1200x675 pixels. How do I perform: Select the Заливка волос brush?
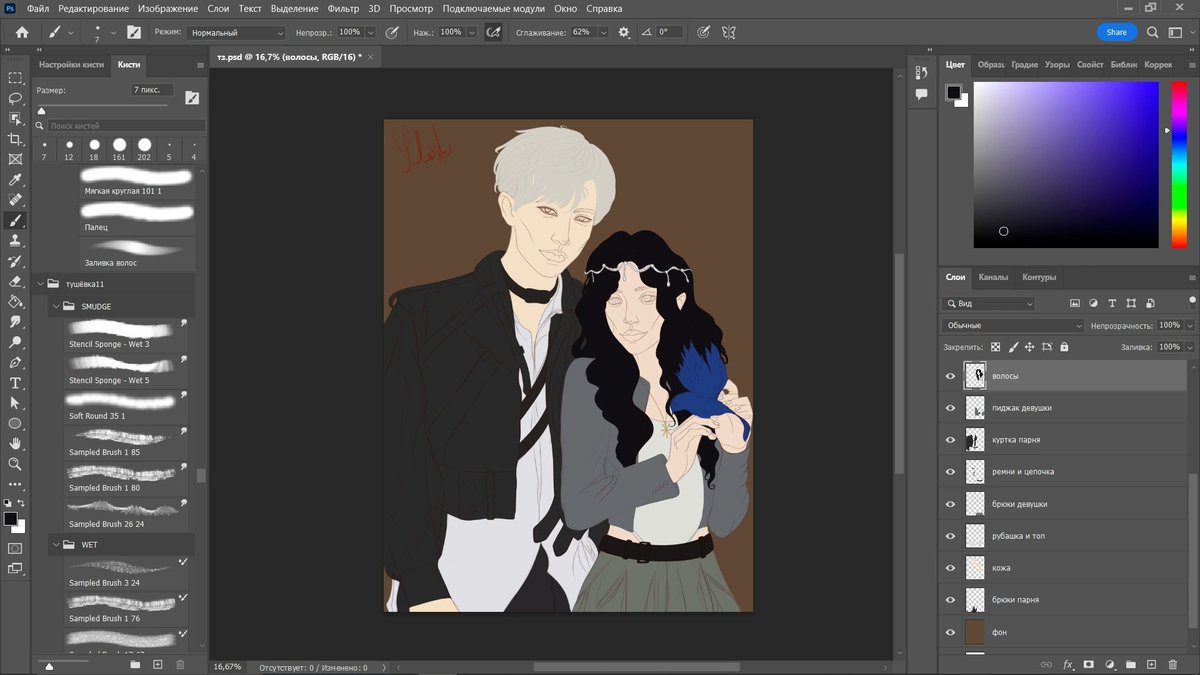[x=138, y=253]
